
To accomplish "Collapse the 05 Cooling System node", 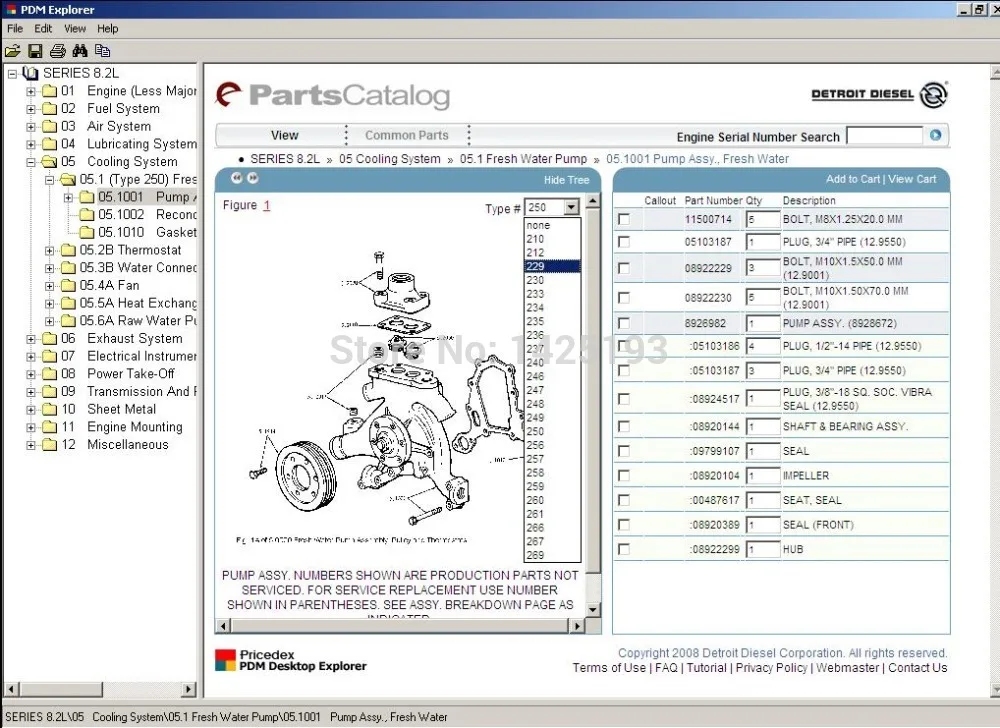I will coord(31,162).
